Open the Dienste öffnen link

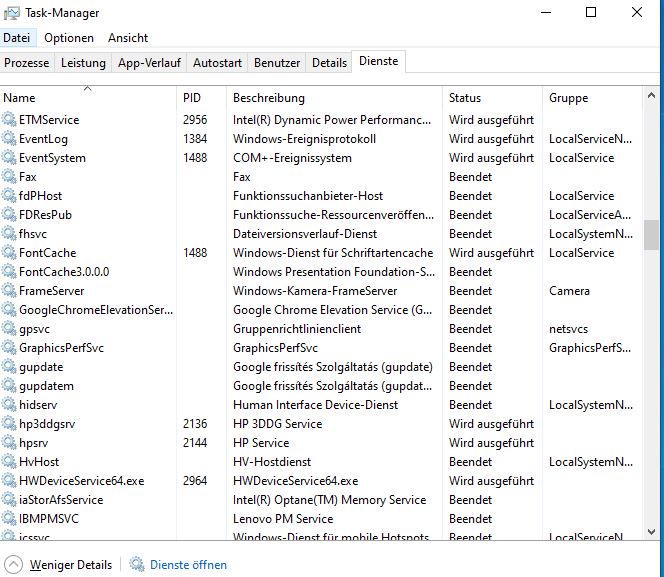188,565
